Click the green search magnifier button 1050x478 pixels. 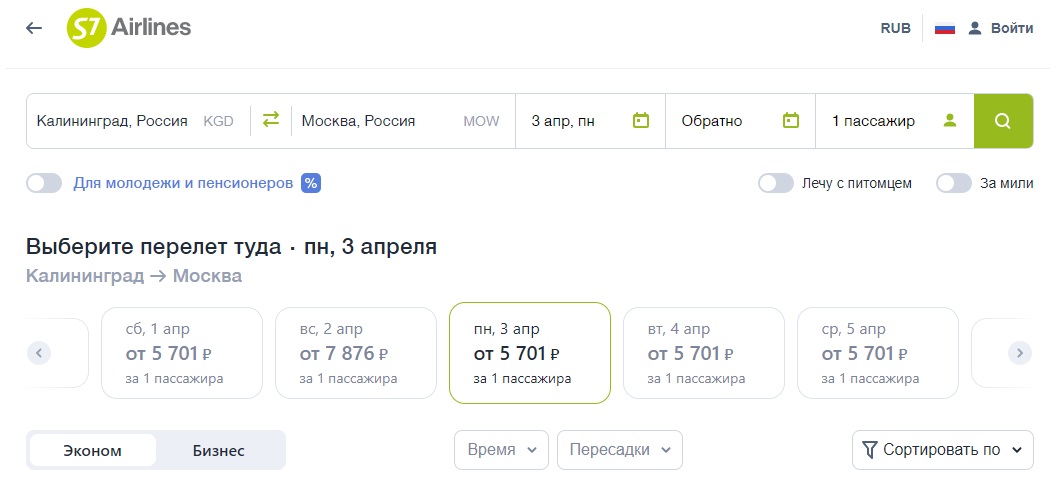point(1003,121)
